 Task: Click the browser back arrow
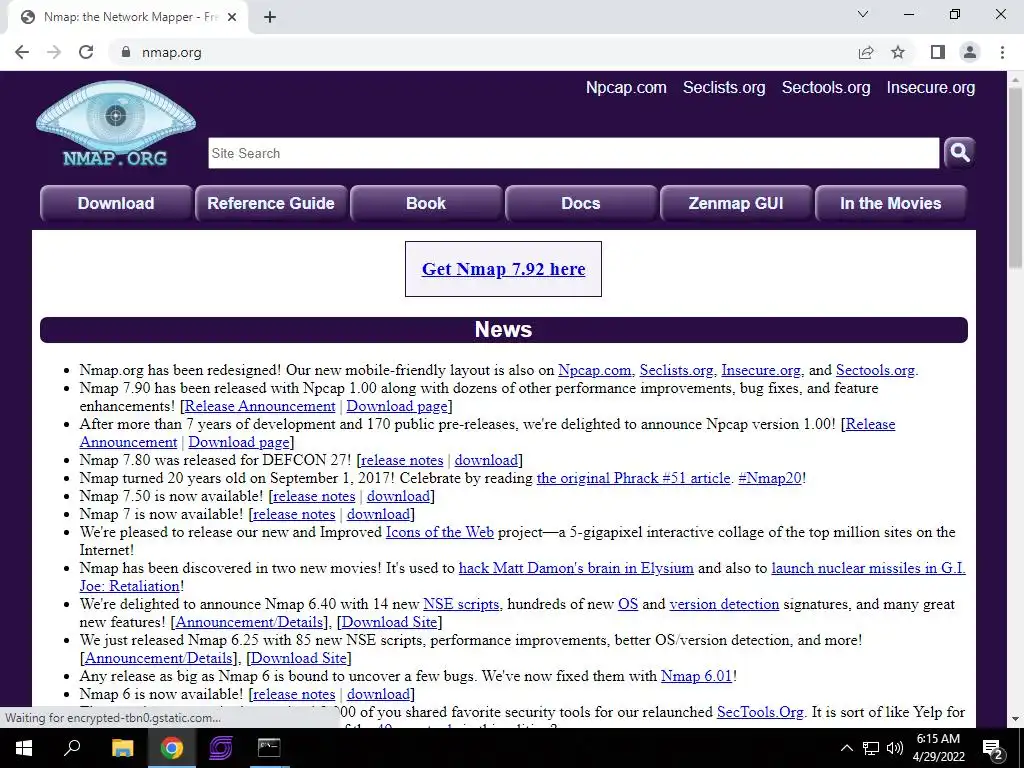[x=22, y=52]
